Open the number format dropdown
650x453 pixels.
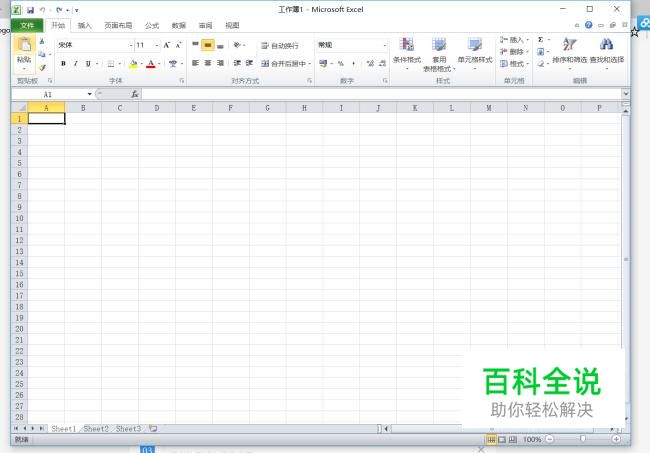pyautogui.click(x=385, y=45)
